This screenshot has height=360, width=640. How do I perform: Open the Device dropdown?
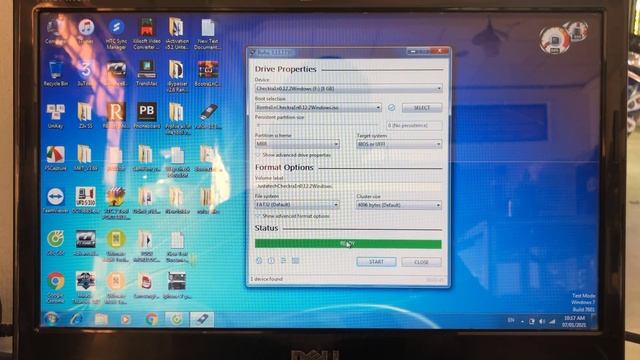(348, 88)
